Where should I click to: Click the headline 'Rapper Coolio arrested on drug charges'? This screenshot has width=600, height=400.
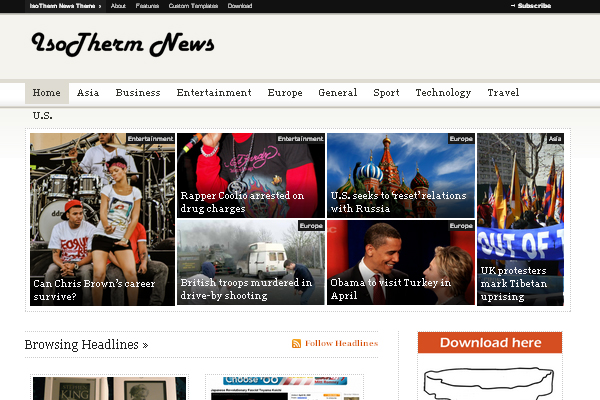click(x=242, y=202)
